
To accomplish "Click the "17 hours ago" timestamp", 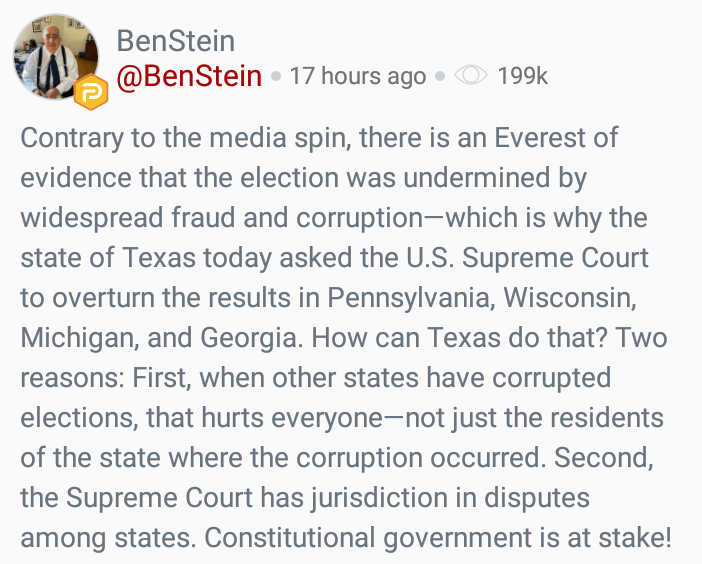I will 357,76.
